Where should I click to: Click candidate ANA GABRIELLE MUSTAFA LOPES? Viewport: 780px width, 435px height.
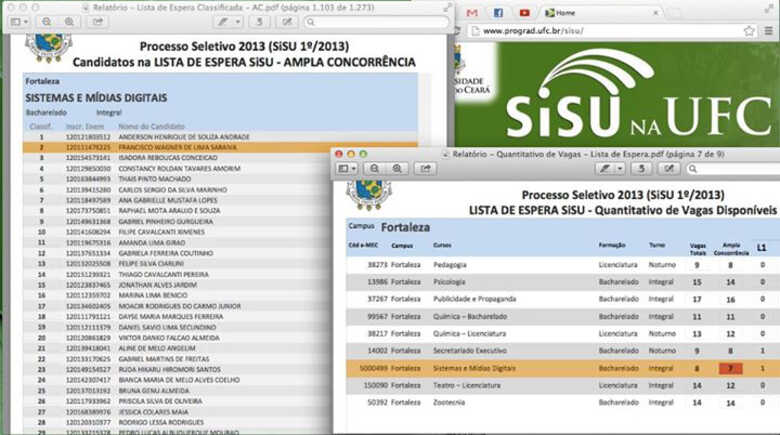point(168,201)
